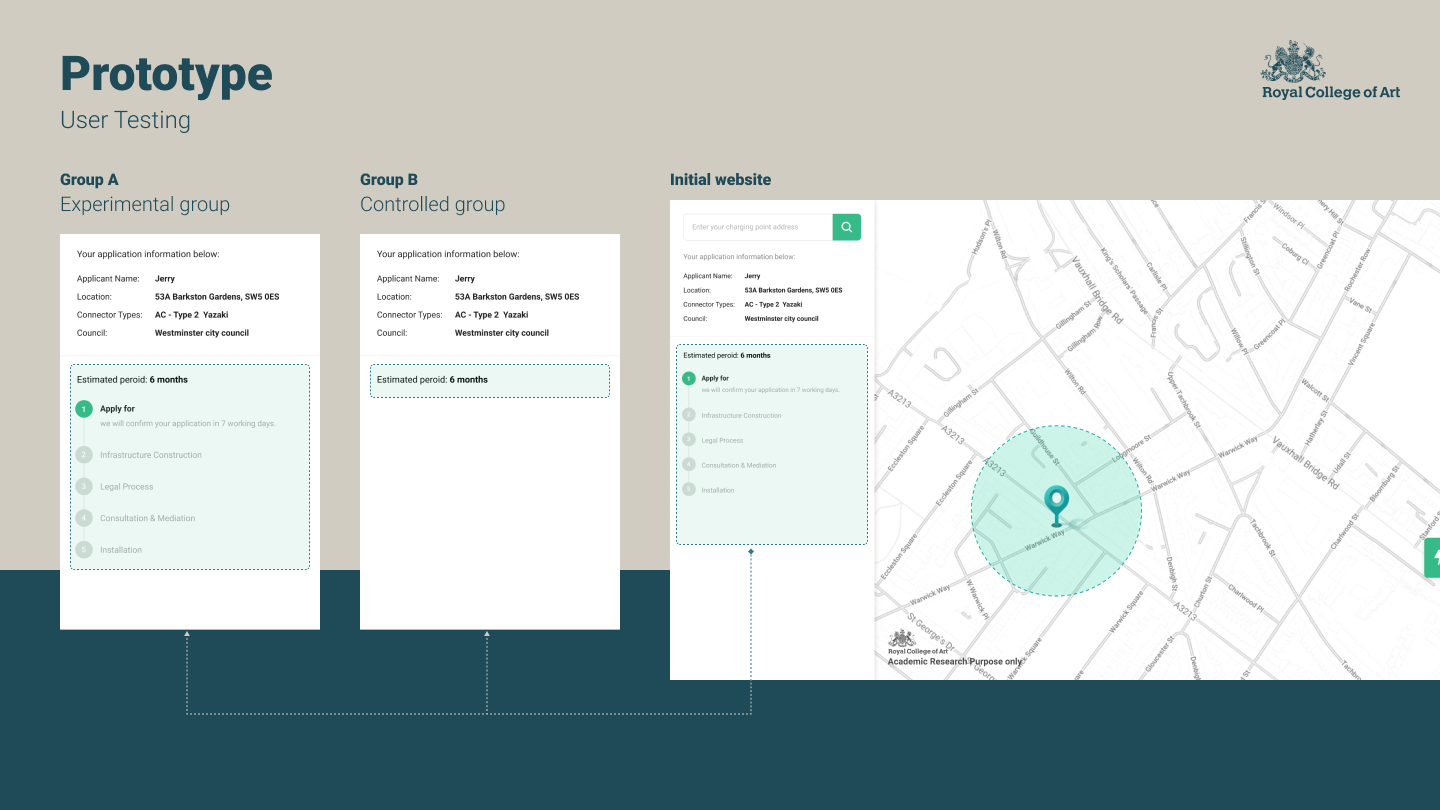1440x810 pixels.
Task: Click the green magnifier search button
Action: (x=846, y=227)
